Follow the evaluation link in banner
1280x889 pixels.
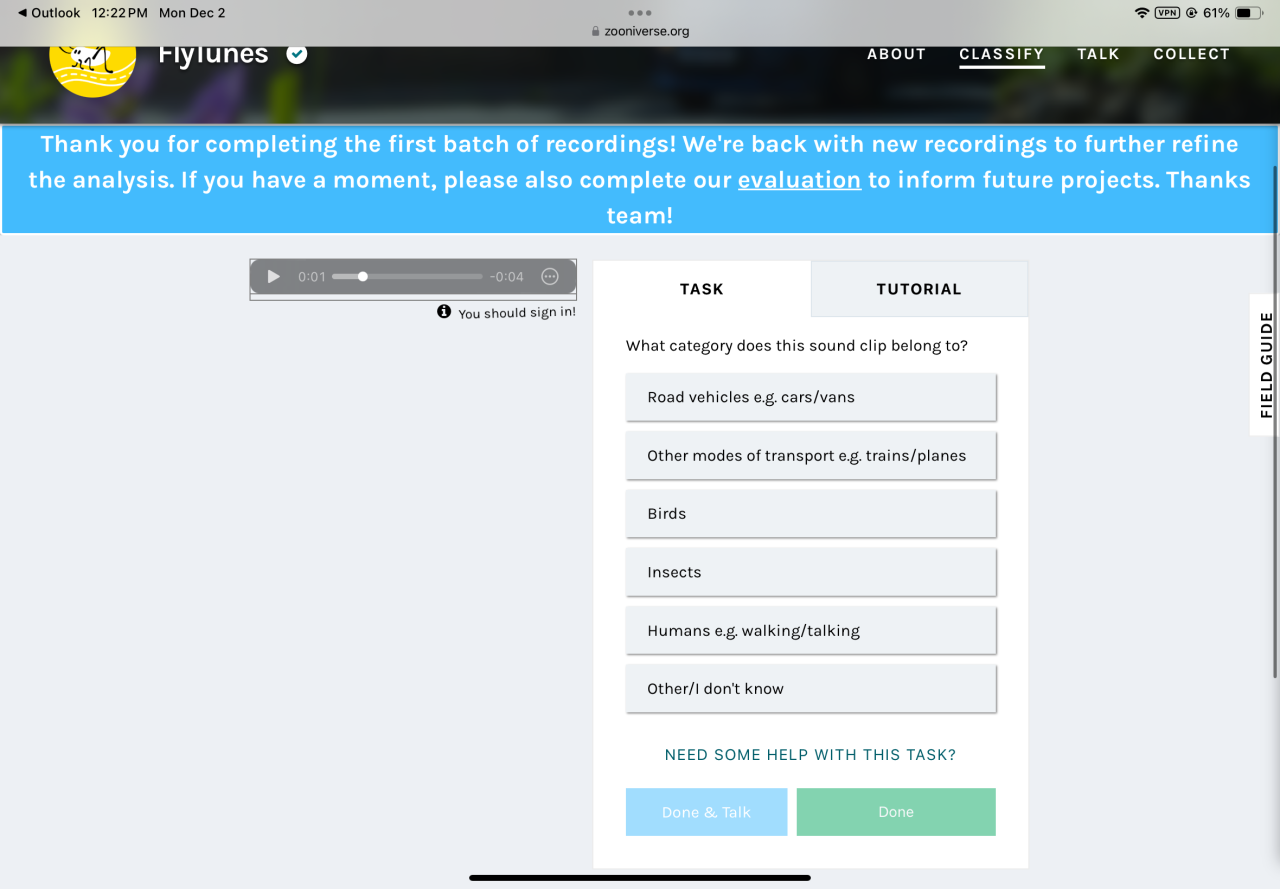[x=799, y=180]
